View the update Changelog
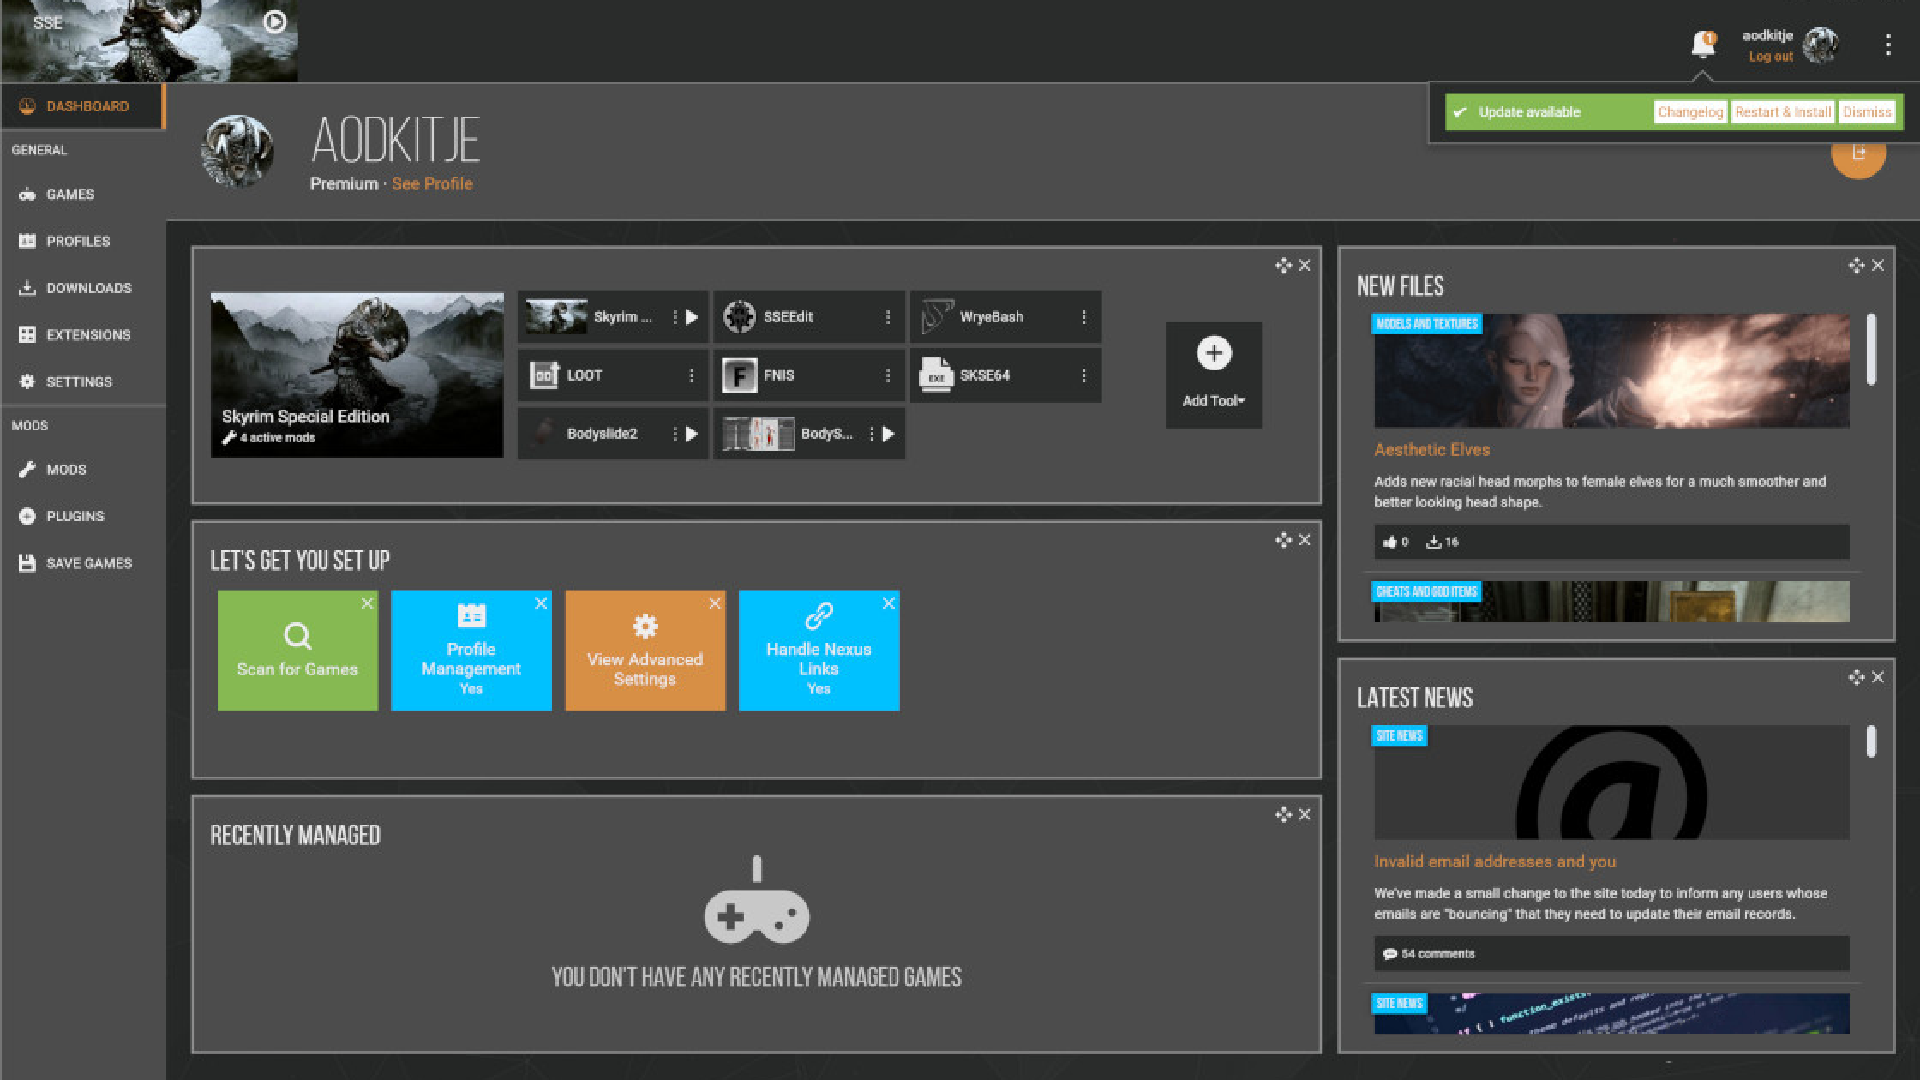Viewport: 1920px width, 1080px height. [1690, 112]
